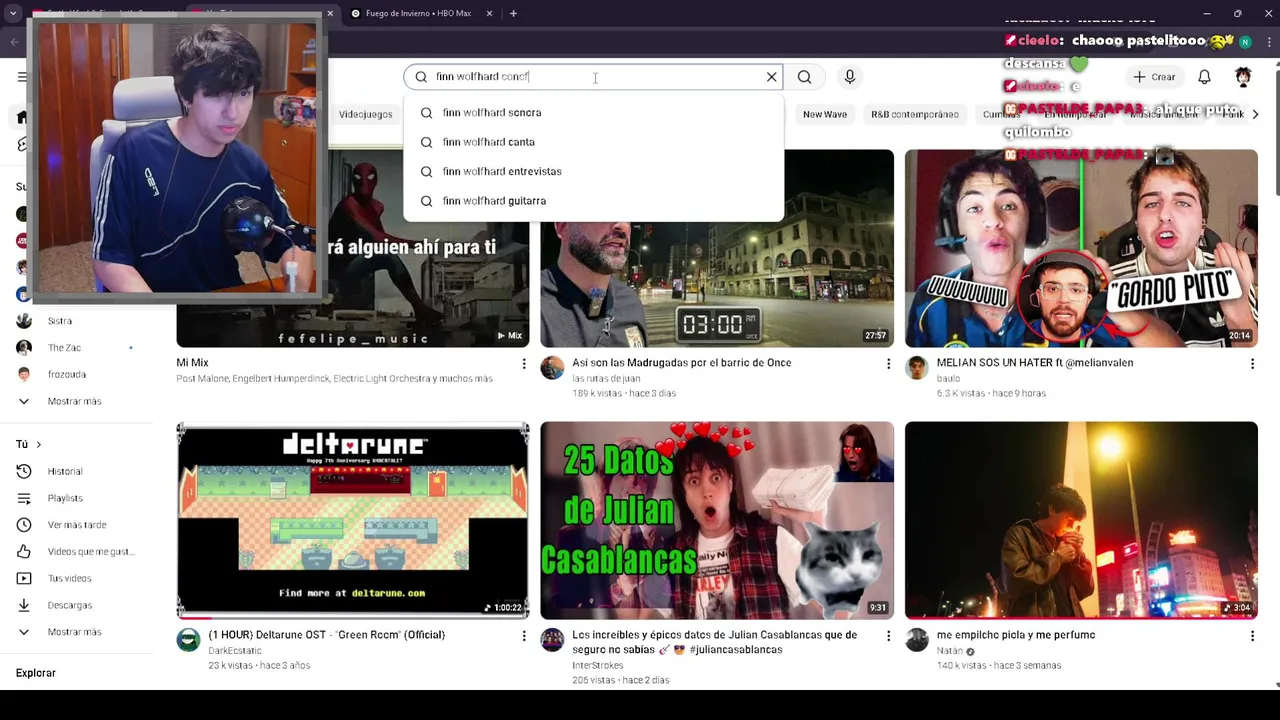Viewport: 1280px width, 720px height.
Task: Select suggestion 'finn wolfhard guitarra'
Action: pos(593,201)
